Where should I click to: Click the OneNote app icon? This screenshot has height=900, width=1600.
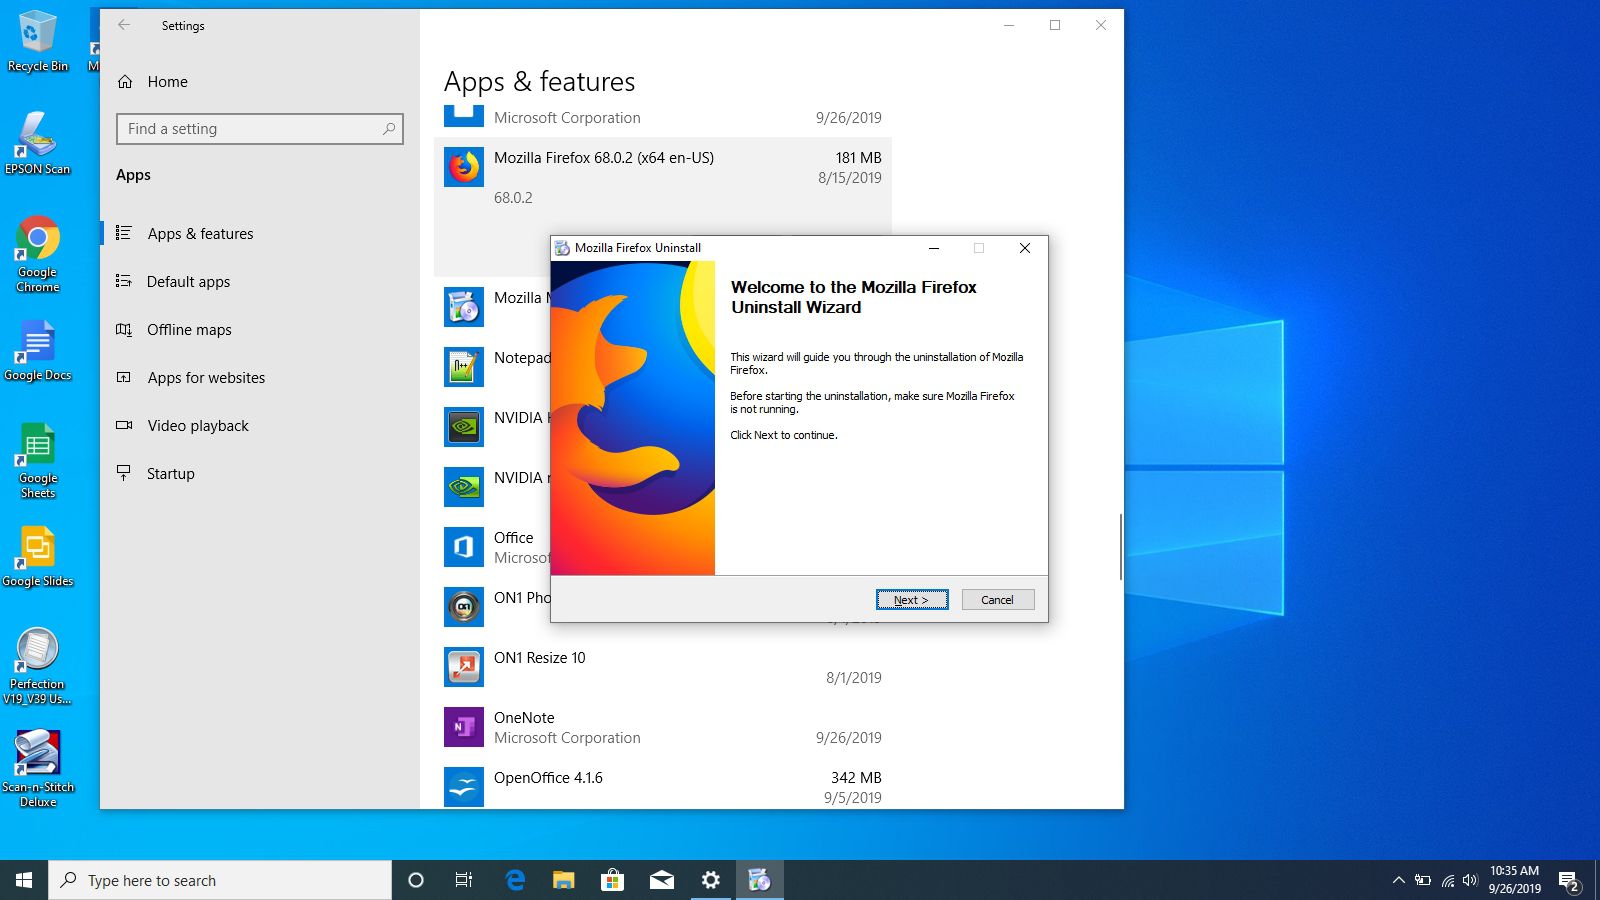464,727
